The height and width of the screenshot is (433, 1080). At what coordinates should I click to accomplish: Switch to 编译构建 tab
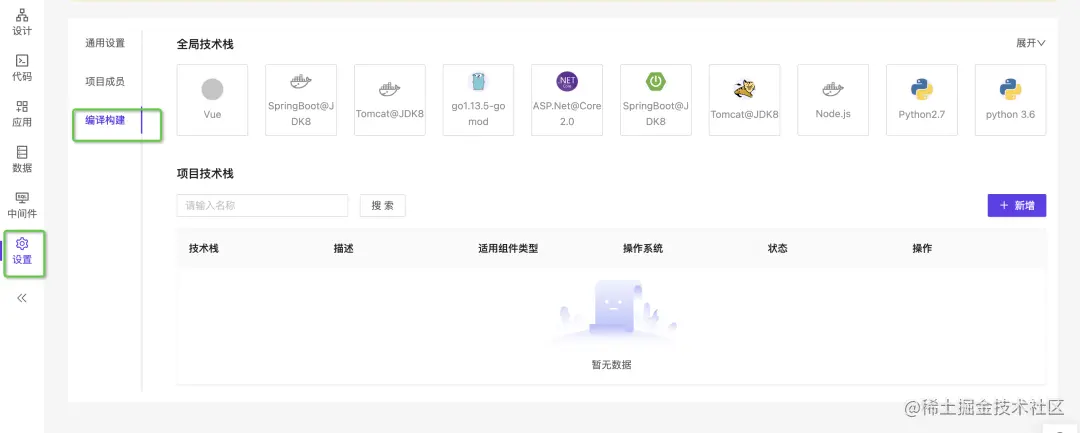point(105,120)
